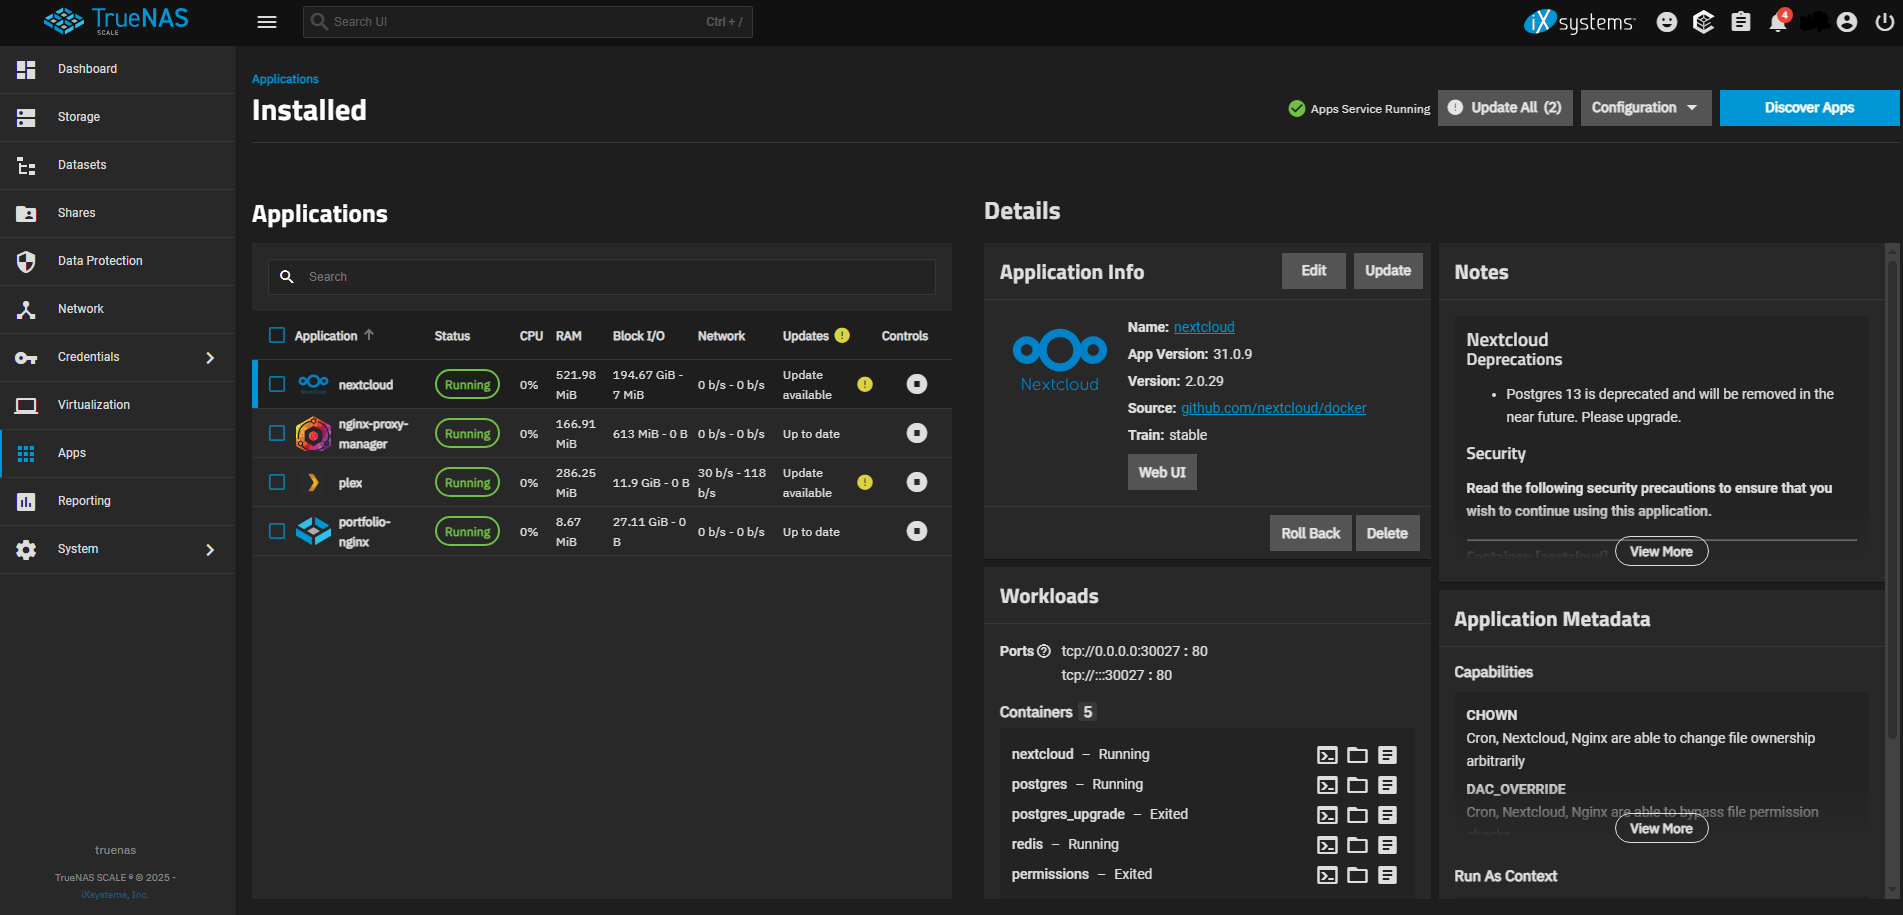Select the checkbox for the nextcloud app row
This screenshot has height=915, width=1903.
pyautogui.click(x=277, y=384)
